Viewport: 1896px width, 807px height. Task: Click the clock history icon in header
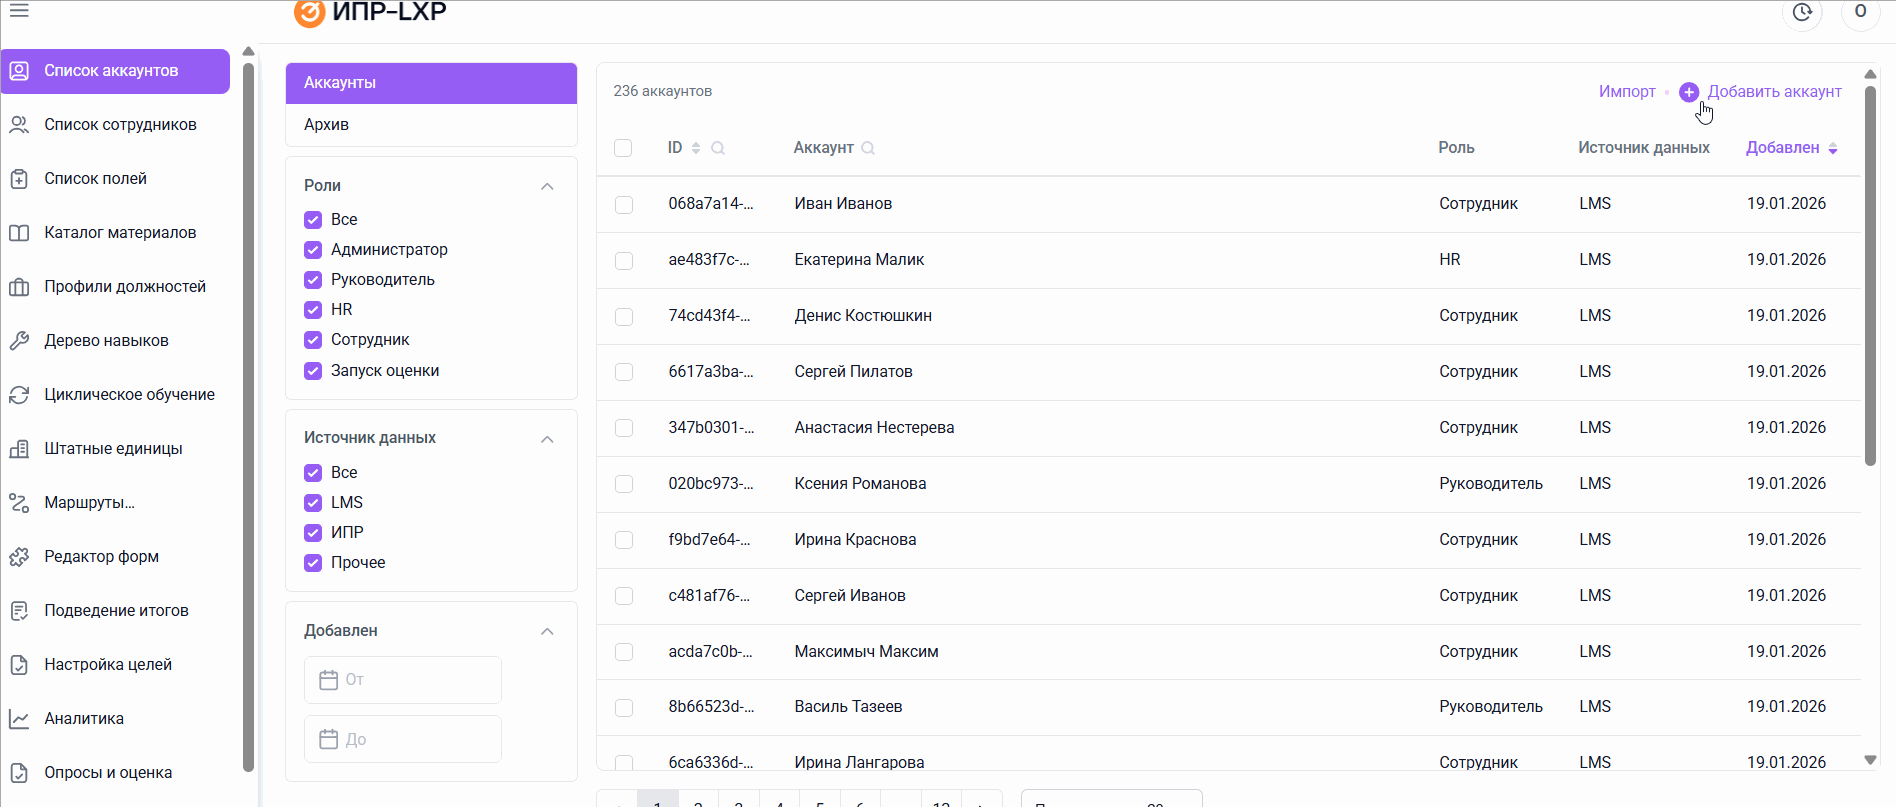[1802, 13]
